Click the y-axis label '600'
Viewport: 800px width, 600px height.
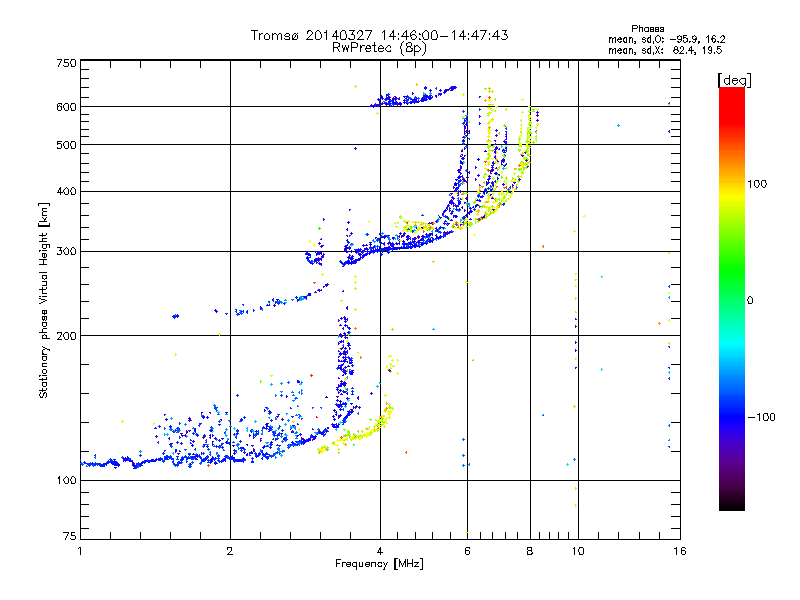pos(66,107)
